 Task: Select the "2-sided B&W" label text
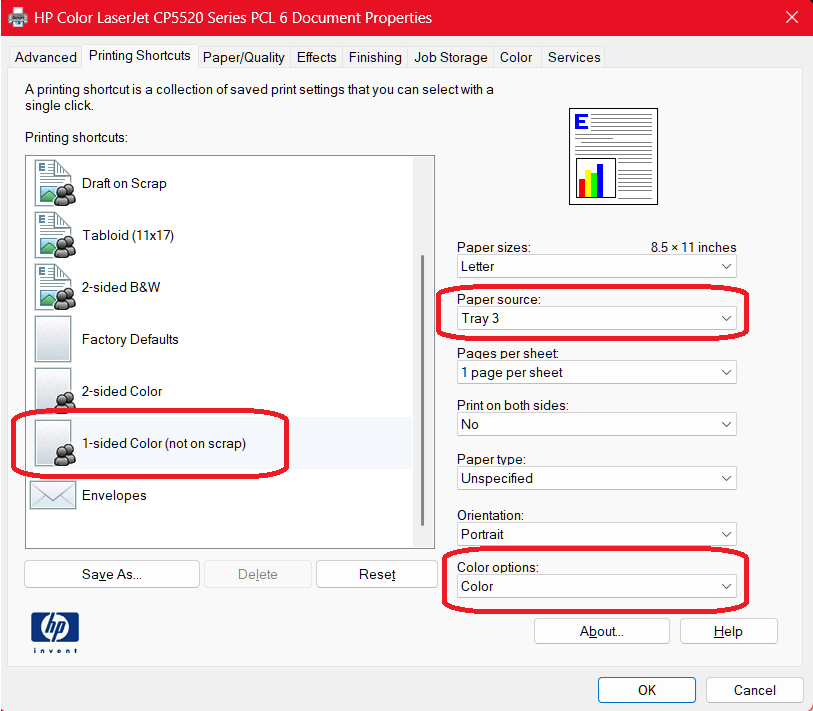pos(121,287)
